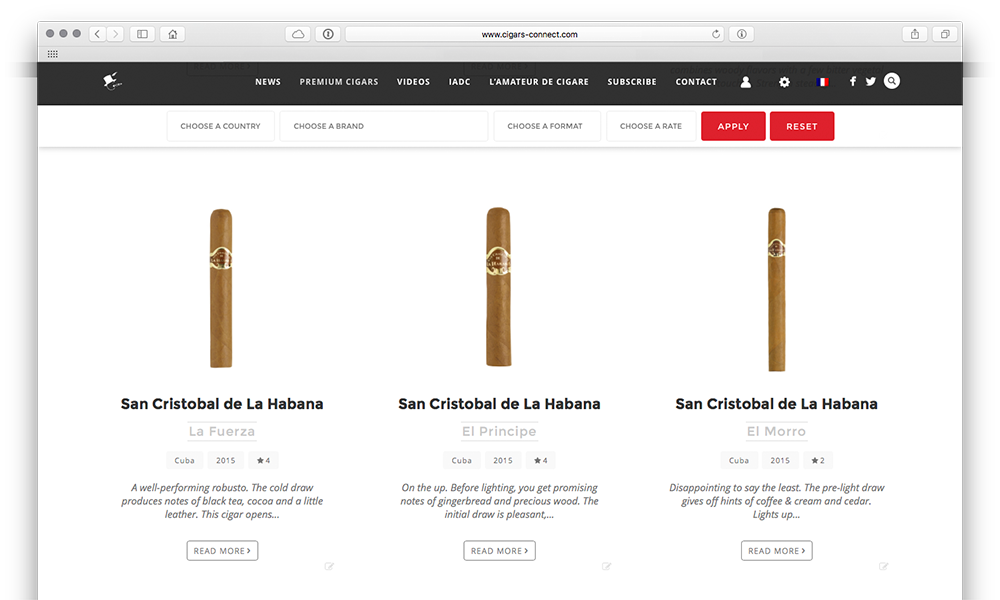This screenshot has width=1000, height=600.
Task: Click the red Reset button
Action: pyautogui.click(x=802, y=126)
